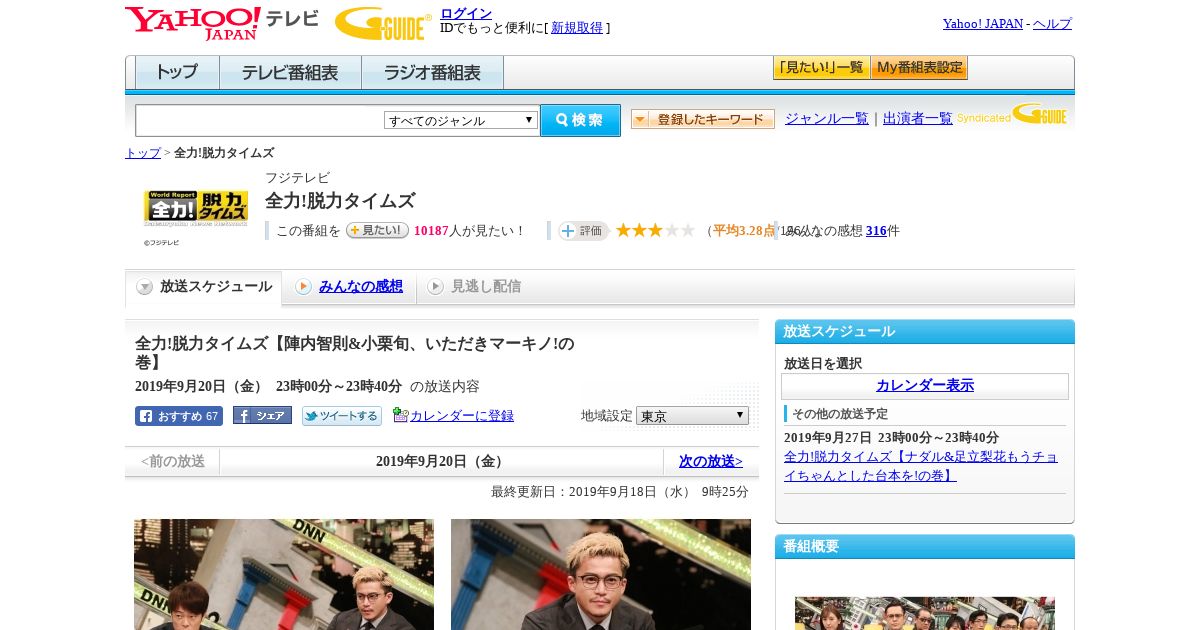The width and height of the screenshot is (1200, 630).
Task: Click the 平均3.28点 average score text
Action: click(x=743, y=231)
